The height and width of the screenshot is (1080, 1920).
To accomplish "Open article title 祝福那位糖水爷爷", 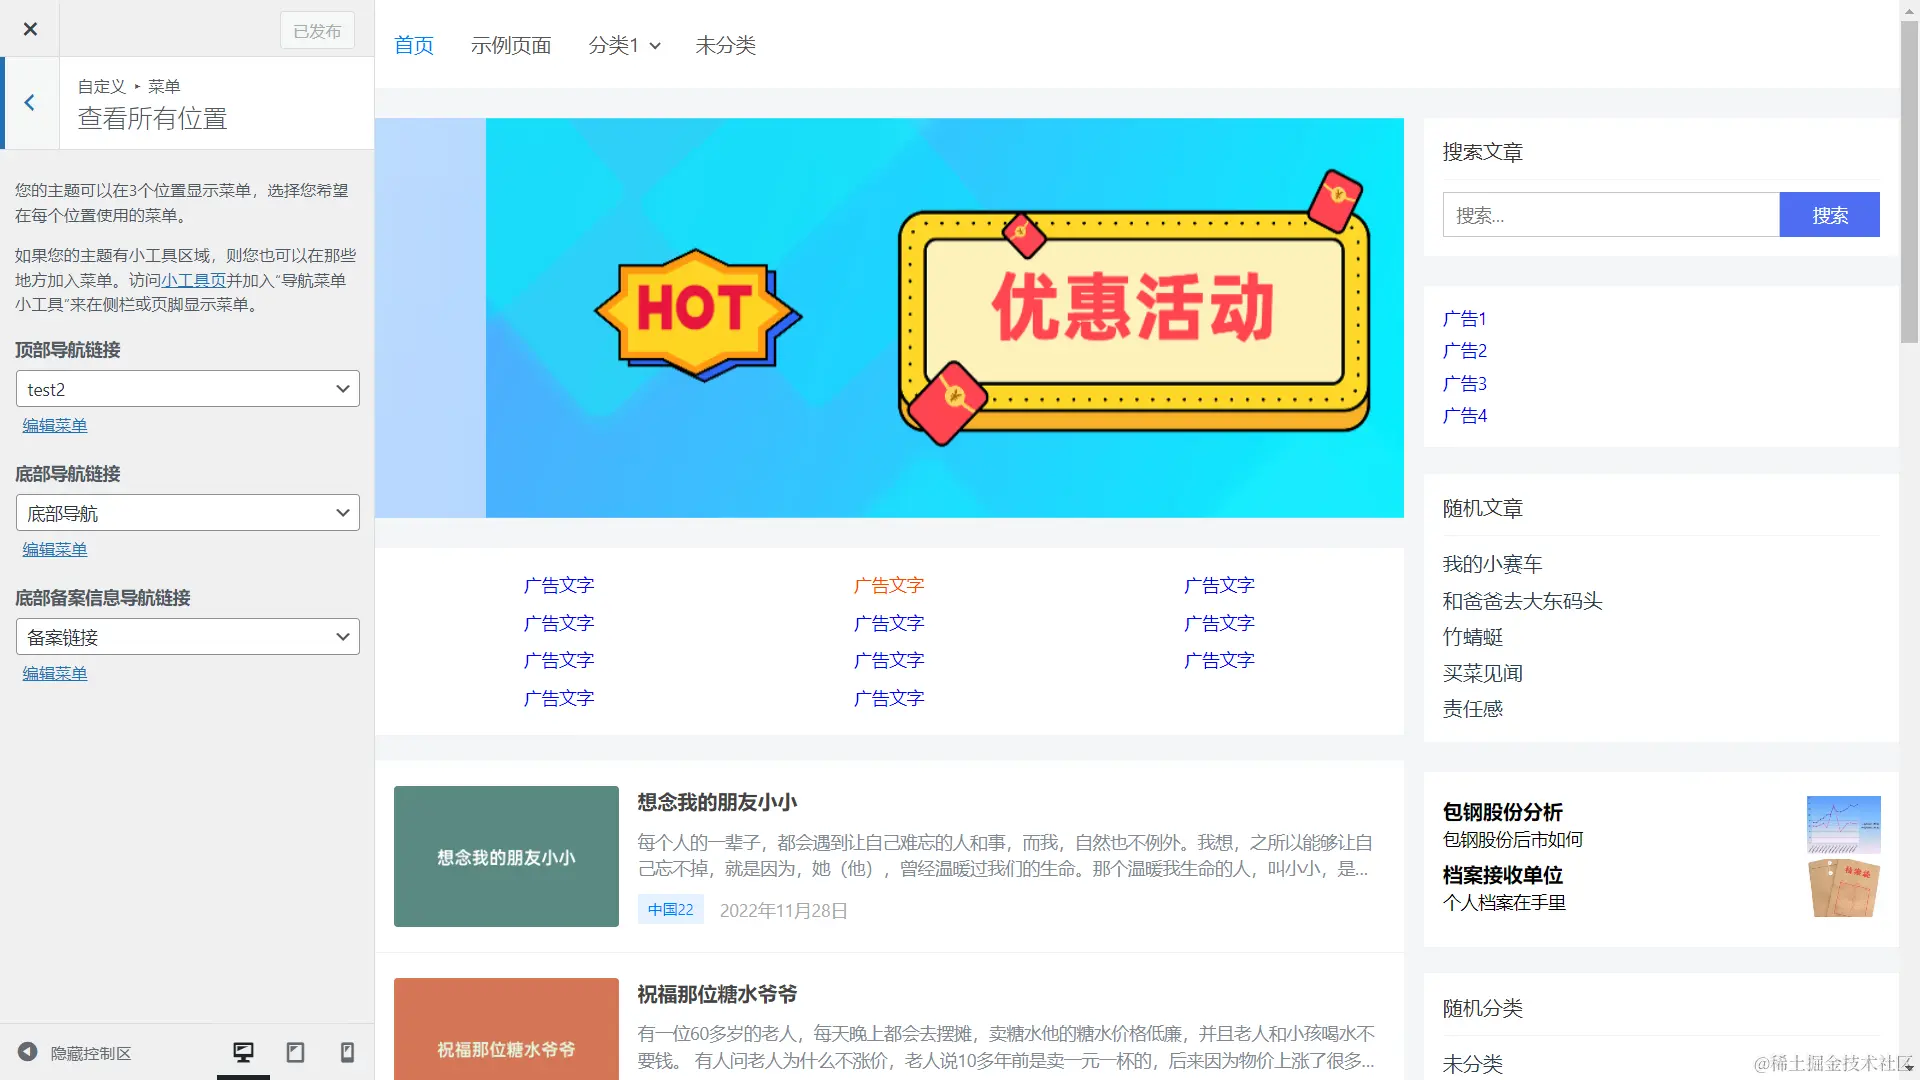I will (717, 994).
